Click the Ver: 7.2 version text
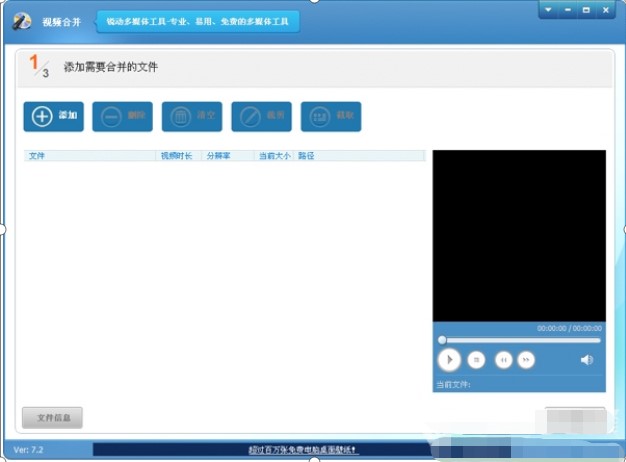626x462 pixels. [28, 450]
